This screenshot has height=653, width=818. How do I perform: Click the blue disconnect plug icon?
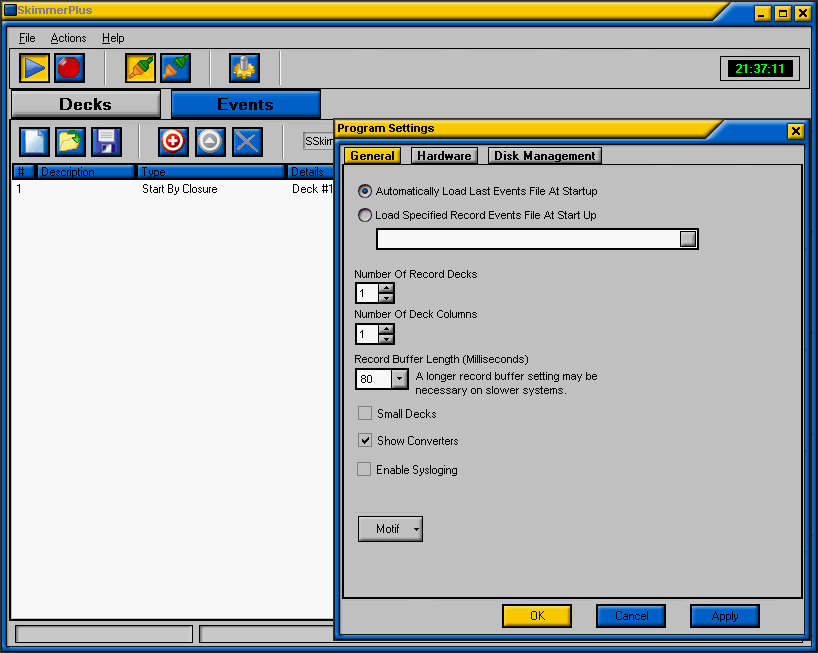176,68
